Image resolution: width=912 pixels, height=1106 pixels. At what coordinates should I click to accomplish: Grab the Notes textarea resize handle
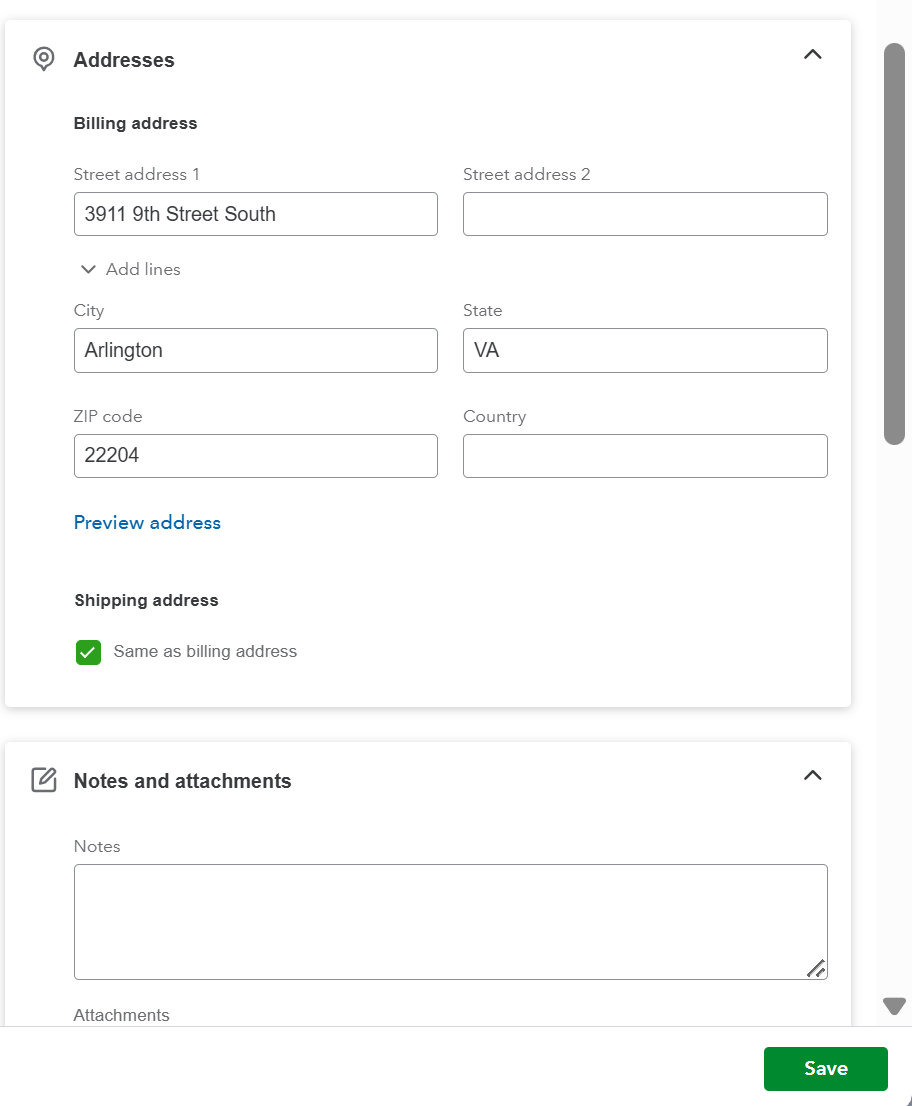816,968
